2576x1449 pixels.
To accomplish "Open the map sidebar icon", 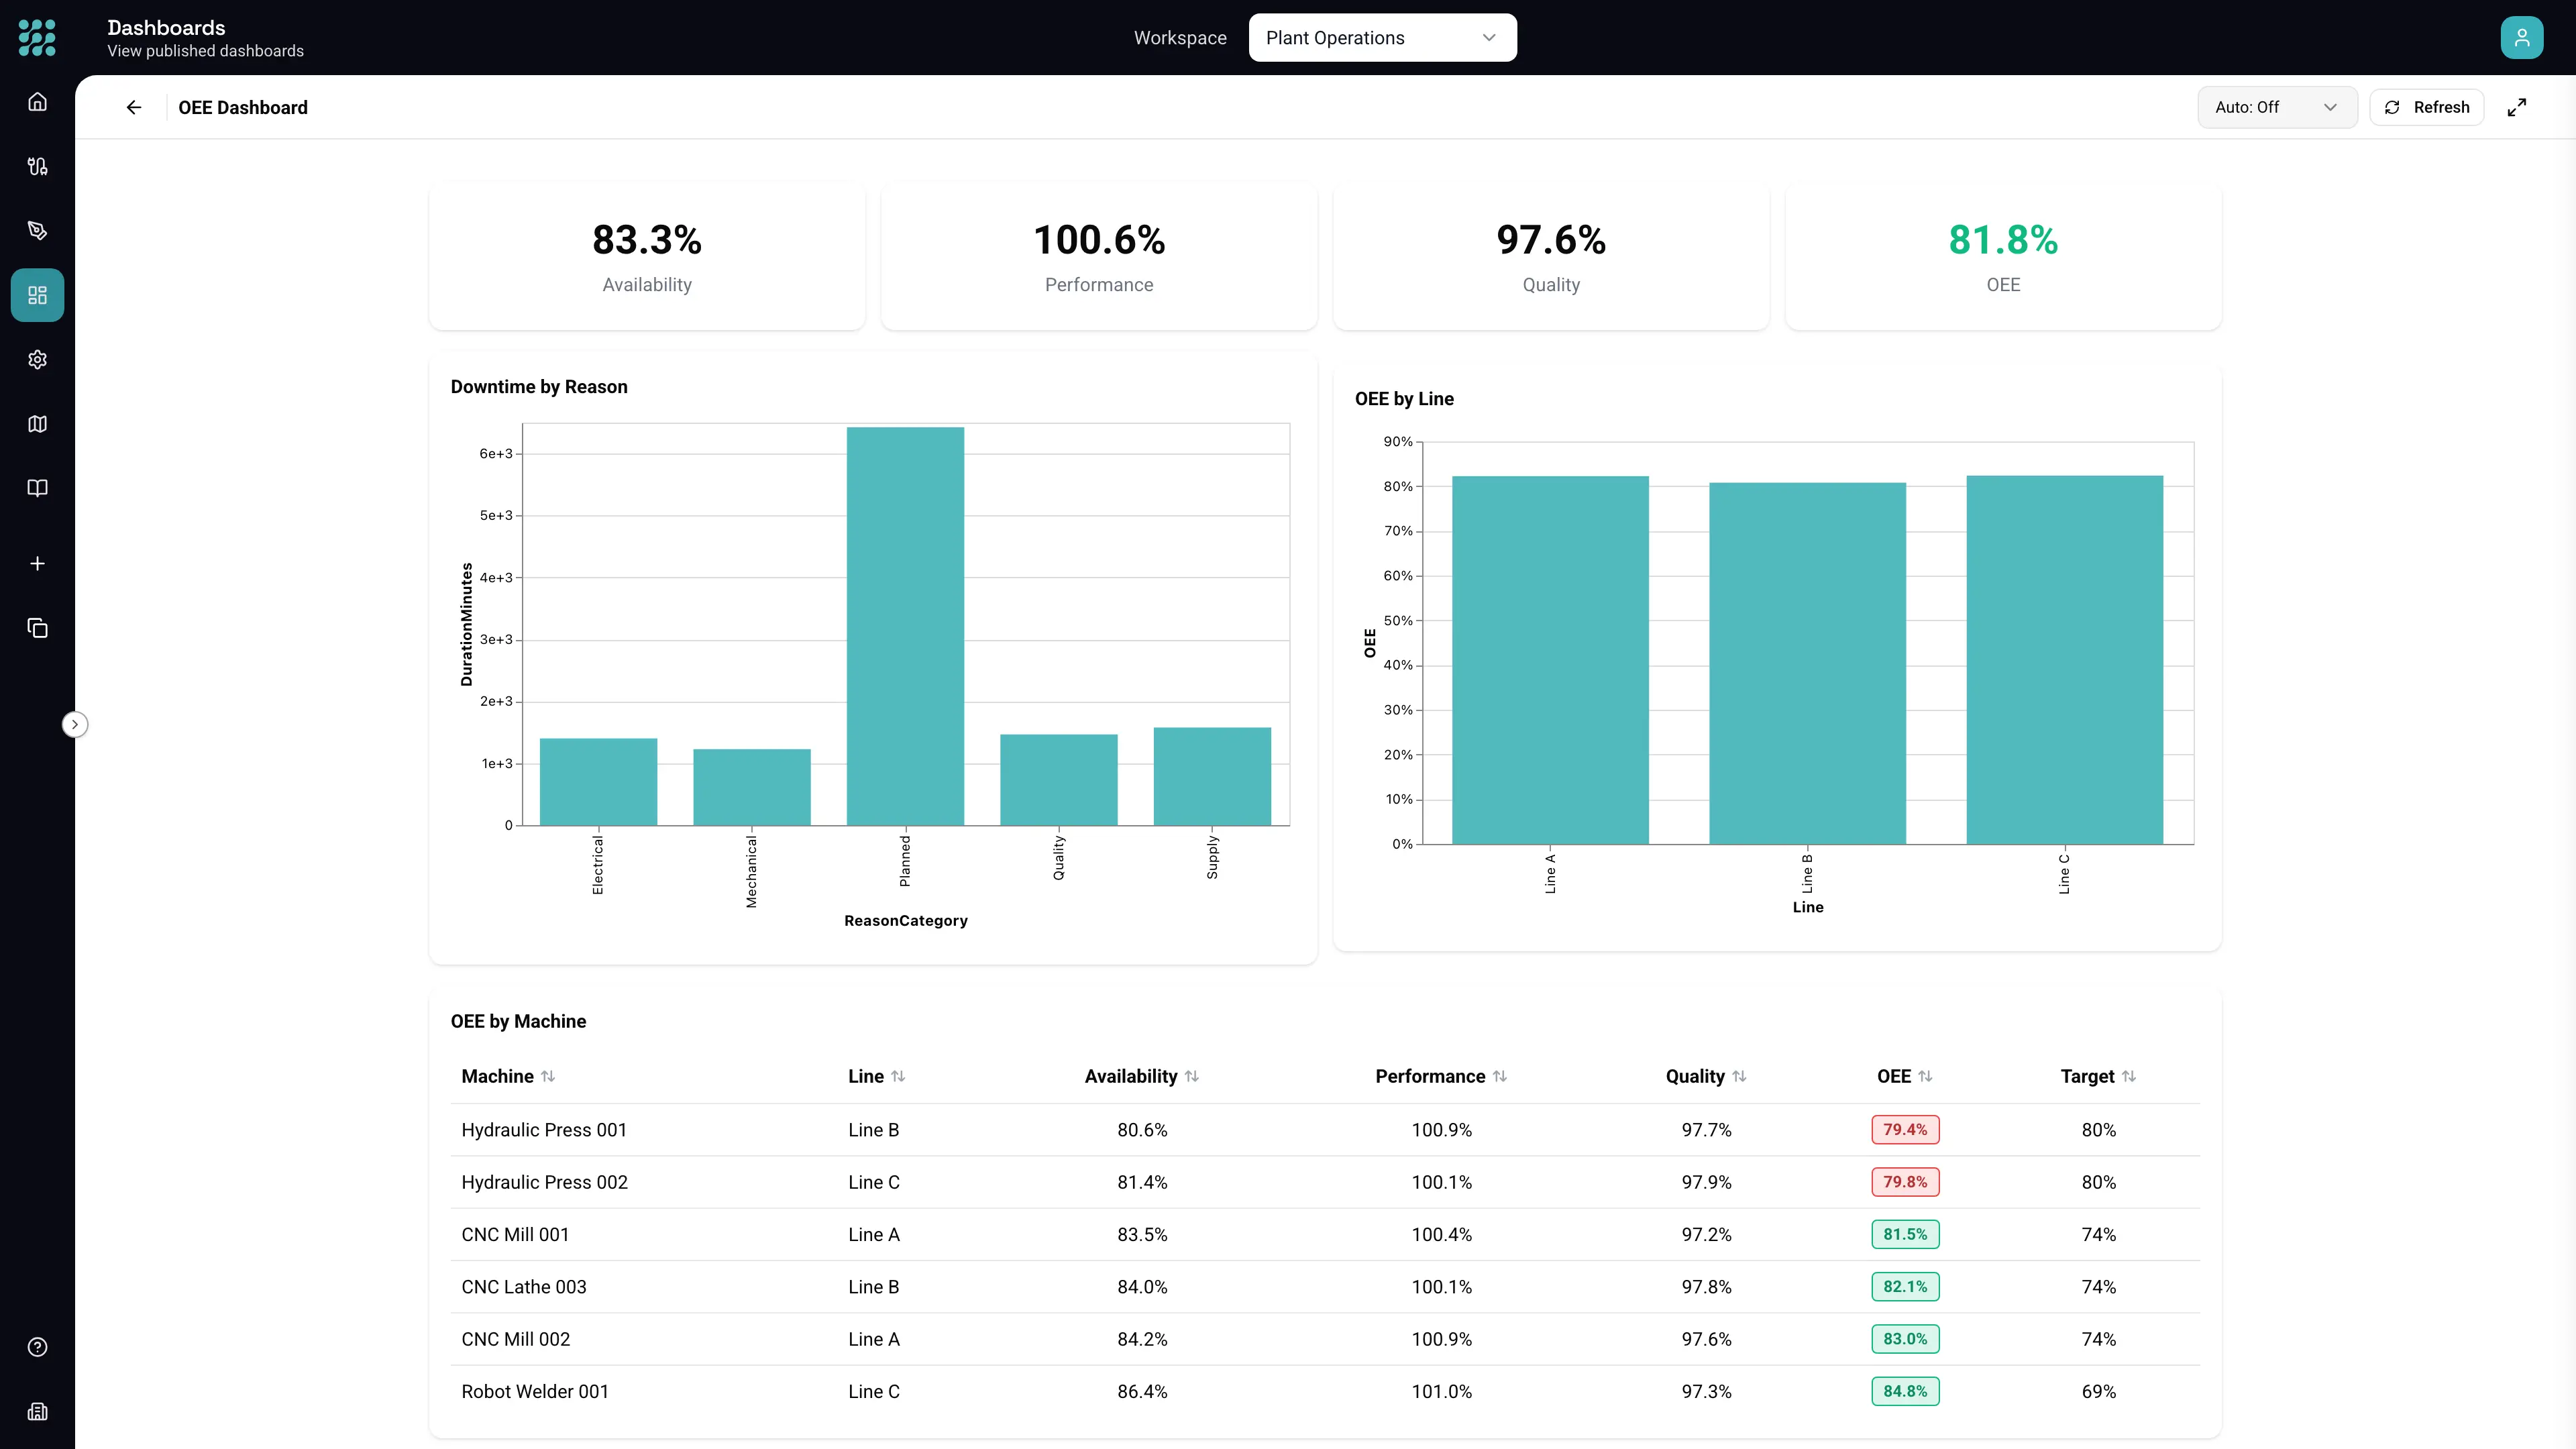I will (37, 424).
